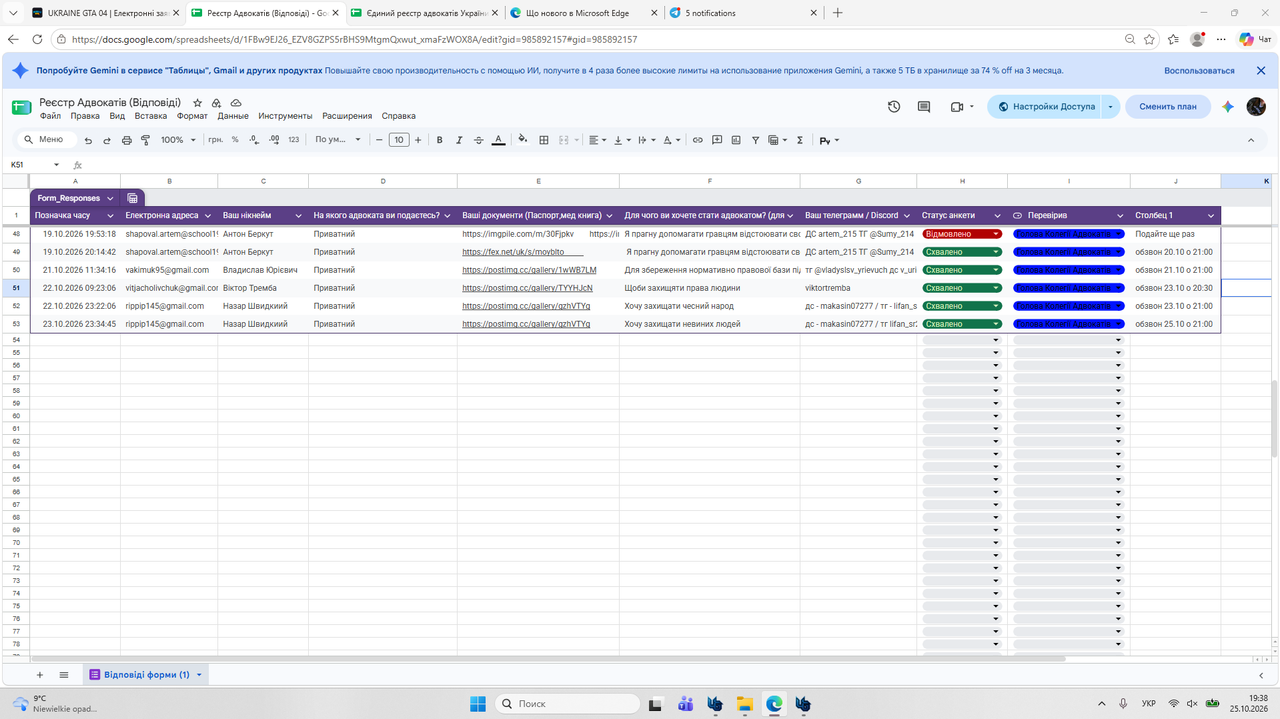Open Gemini sparkle assistant icon
The width and height of the screenshot is (1280, 719).
[1228, 107]
